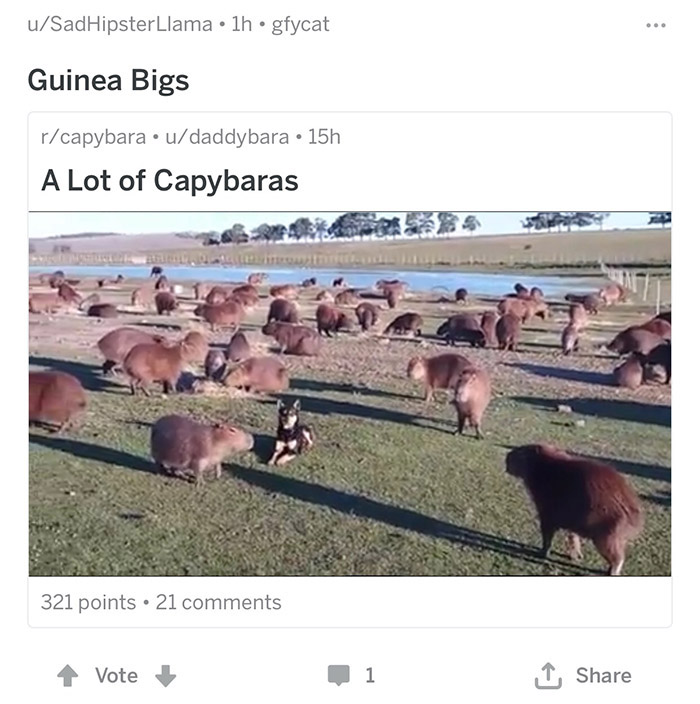Screen dimensions: 700x704
Task: Open the crossposted A Lot of Capybaras post
Action: pos(170,180)
